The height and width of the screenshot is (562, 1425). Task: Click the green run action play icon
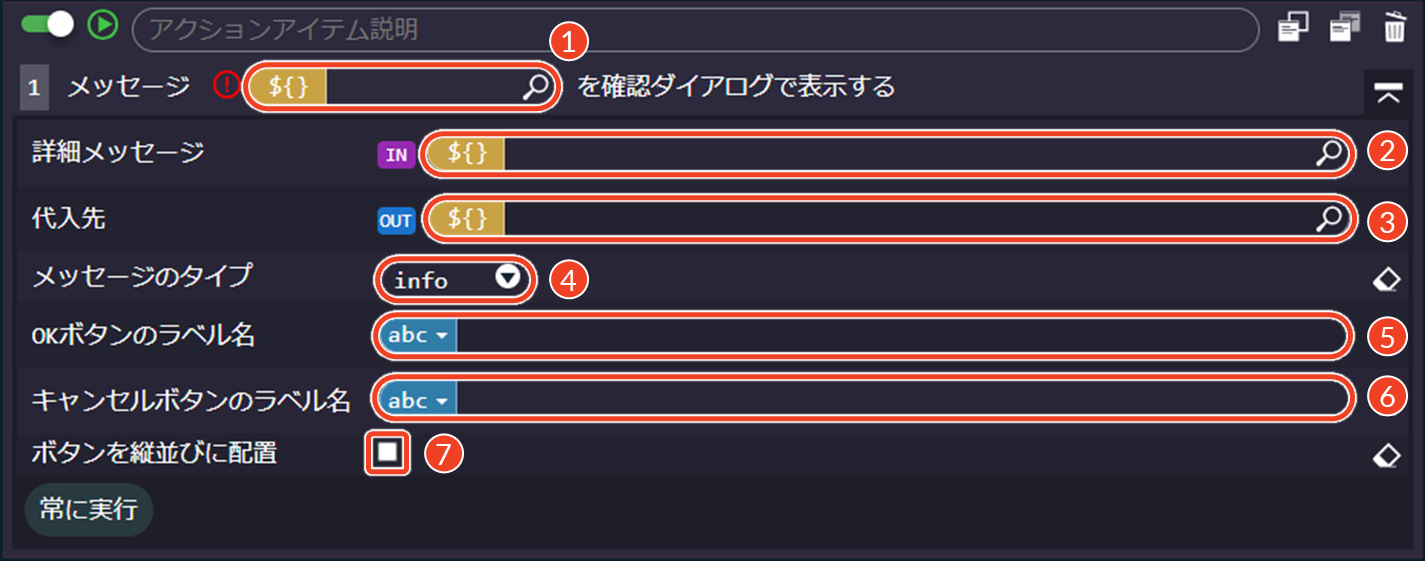pyautogui.click(x=102, y=26)
